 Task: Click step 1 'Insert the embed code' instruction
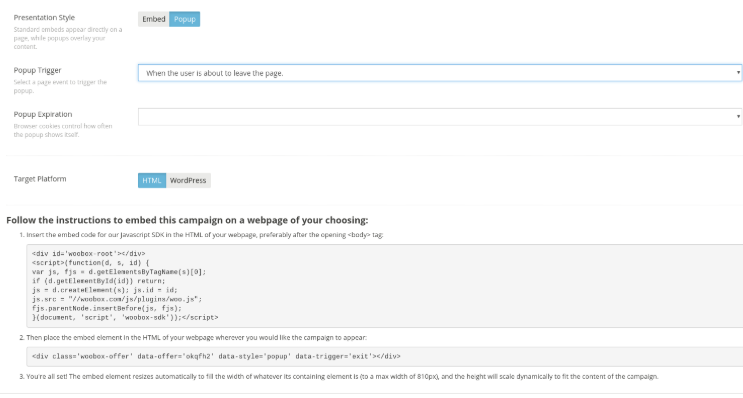(205, 235)
